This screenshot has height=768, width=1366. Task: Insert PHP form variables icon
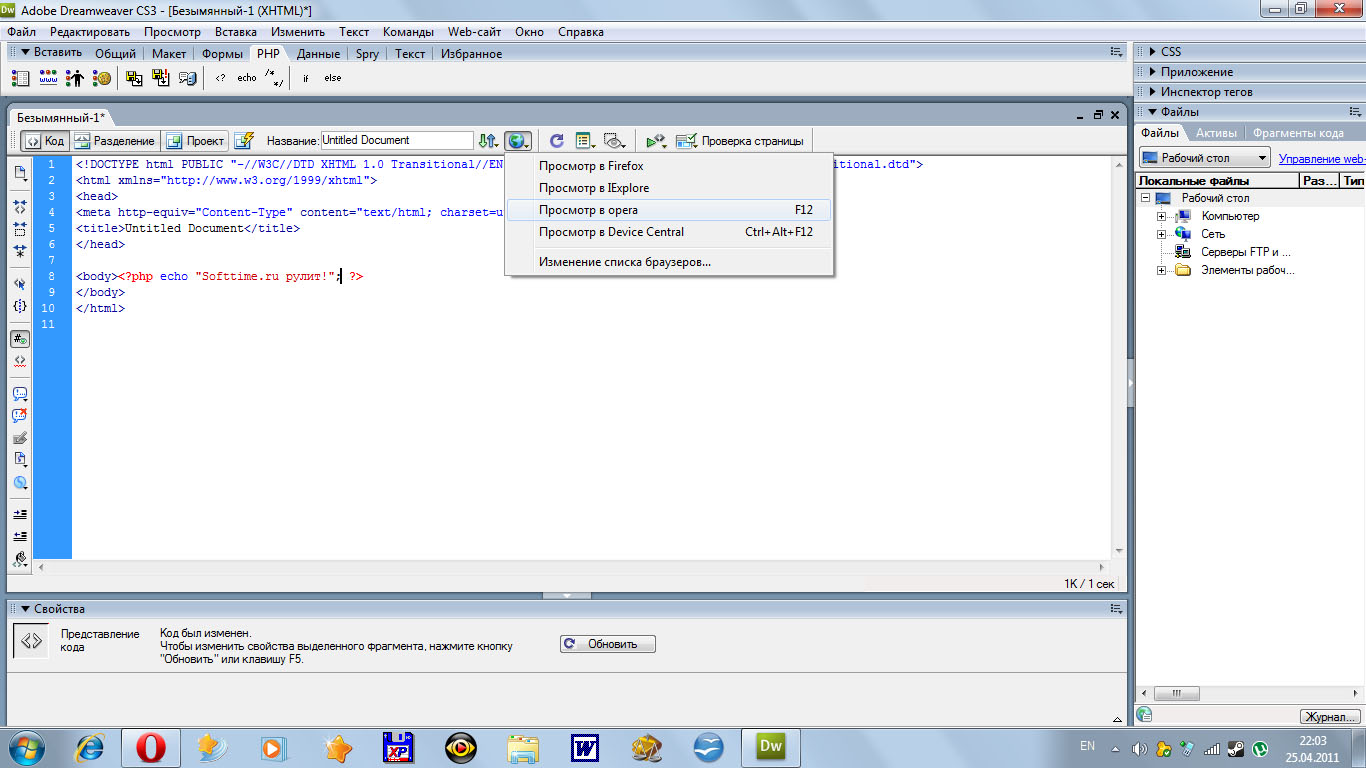[x=20, y=77]
